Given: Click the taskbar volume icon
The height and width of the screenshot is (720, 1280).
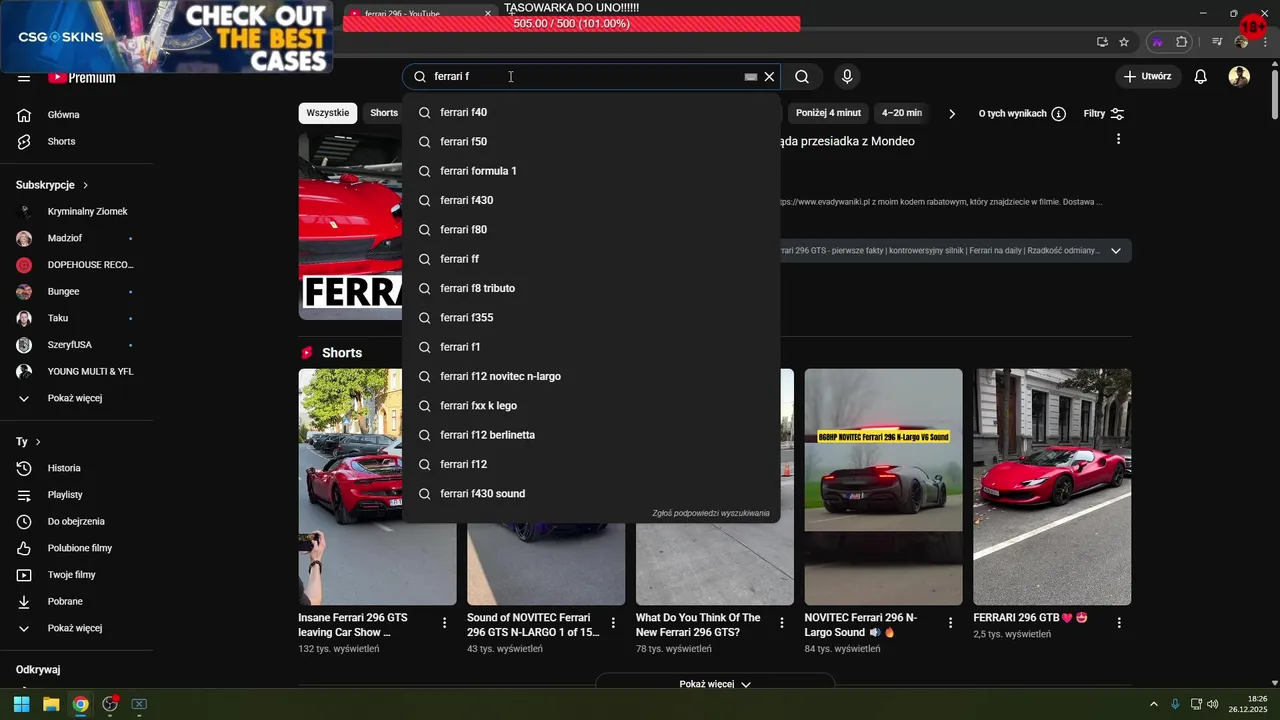Looking at the screenshot, I should pyautogui.click(x=1212, y=704).
